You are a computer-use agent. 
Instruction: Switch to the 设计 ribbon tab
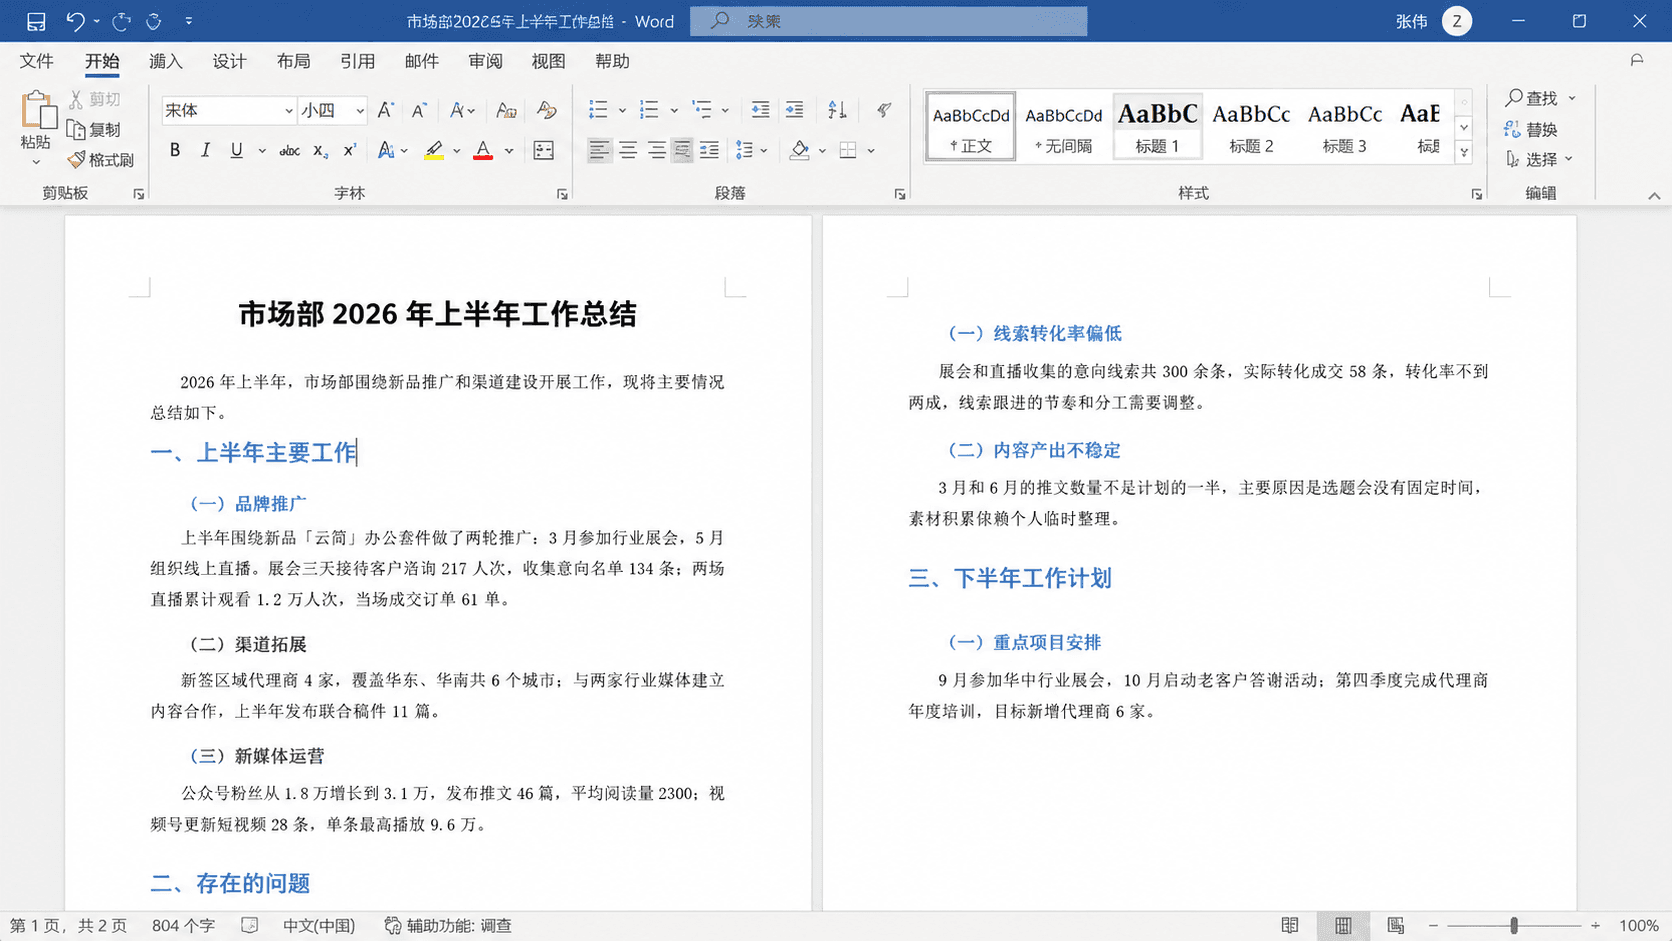[229, 61]
